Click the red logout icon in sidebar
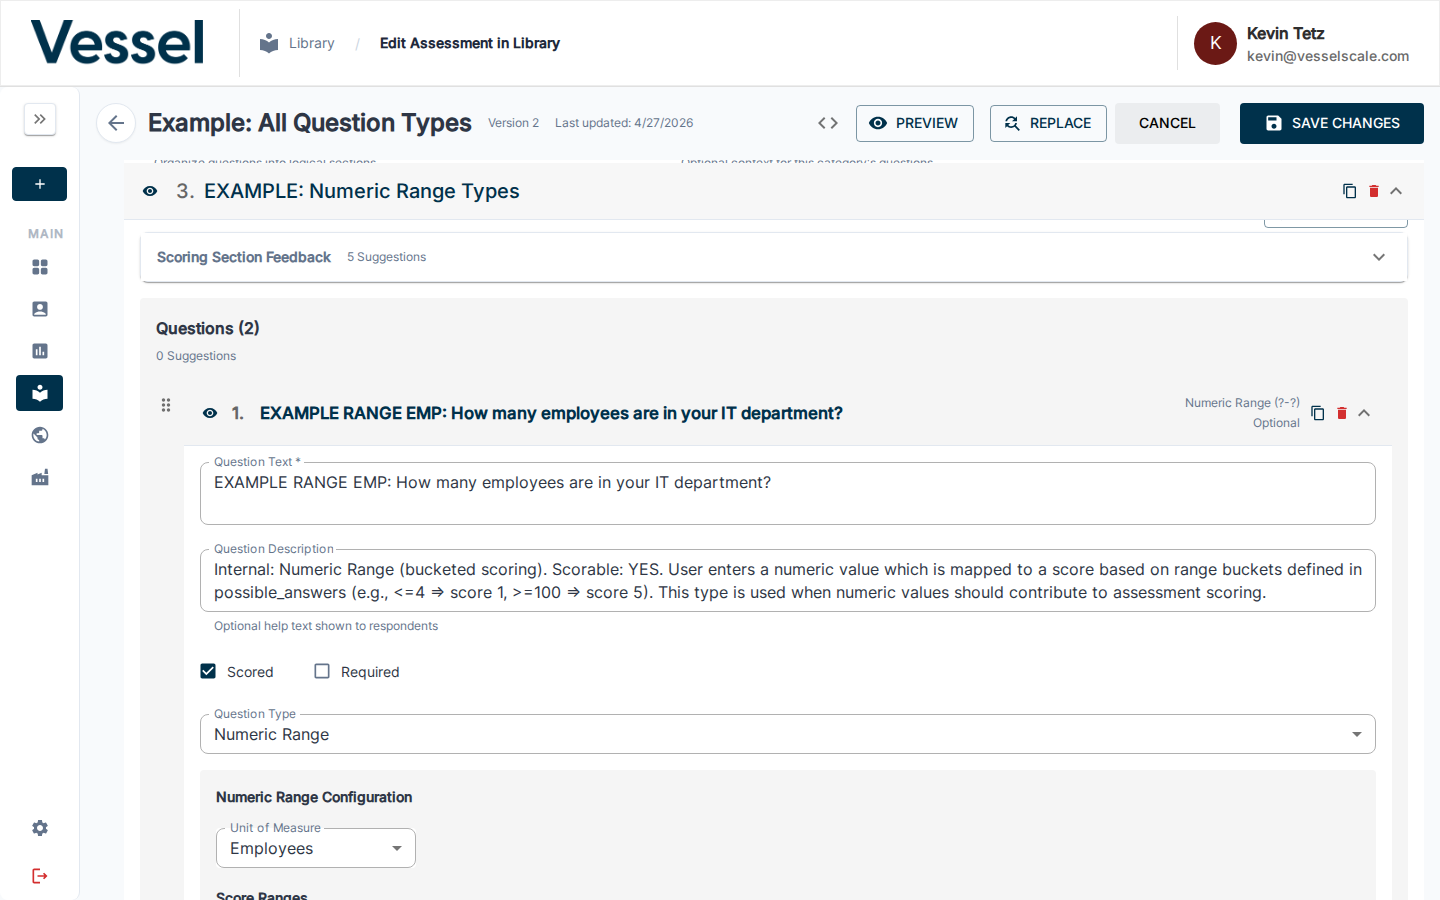Image resolution: width=1440 pixels, height=900 pixels. pyautogui.click(x=40, y=876)
